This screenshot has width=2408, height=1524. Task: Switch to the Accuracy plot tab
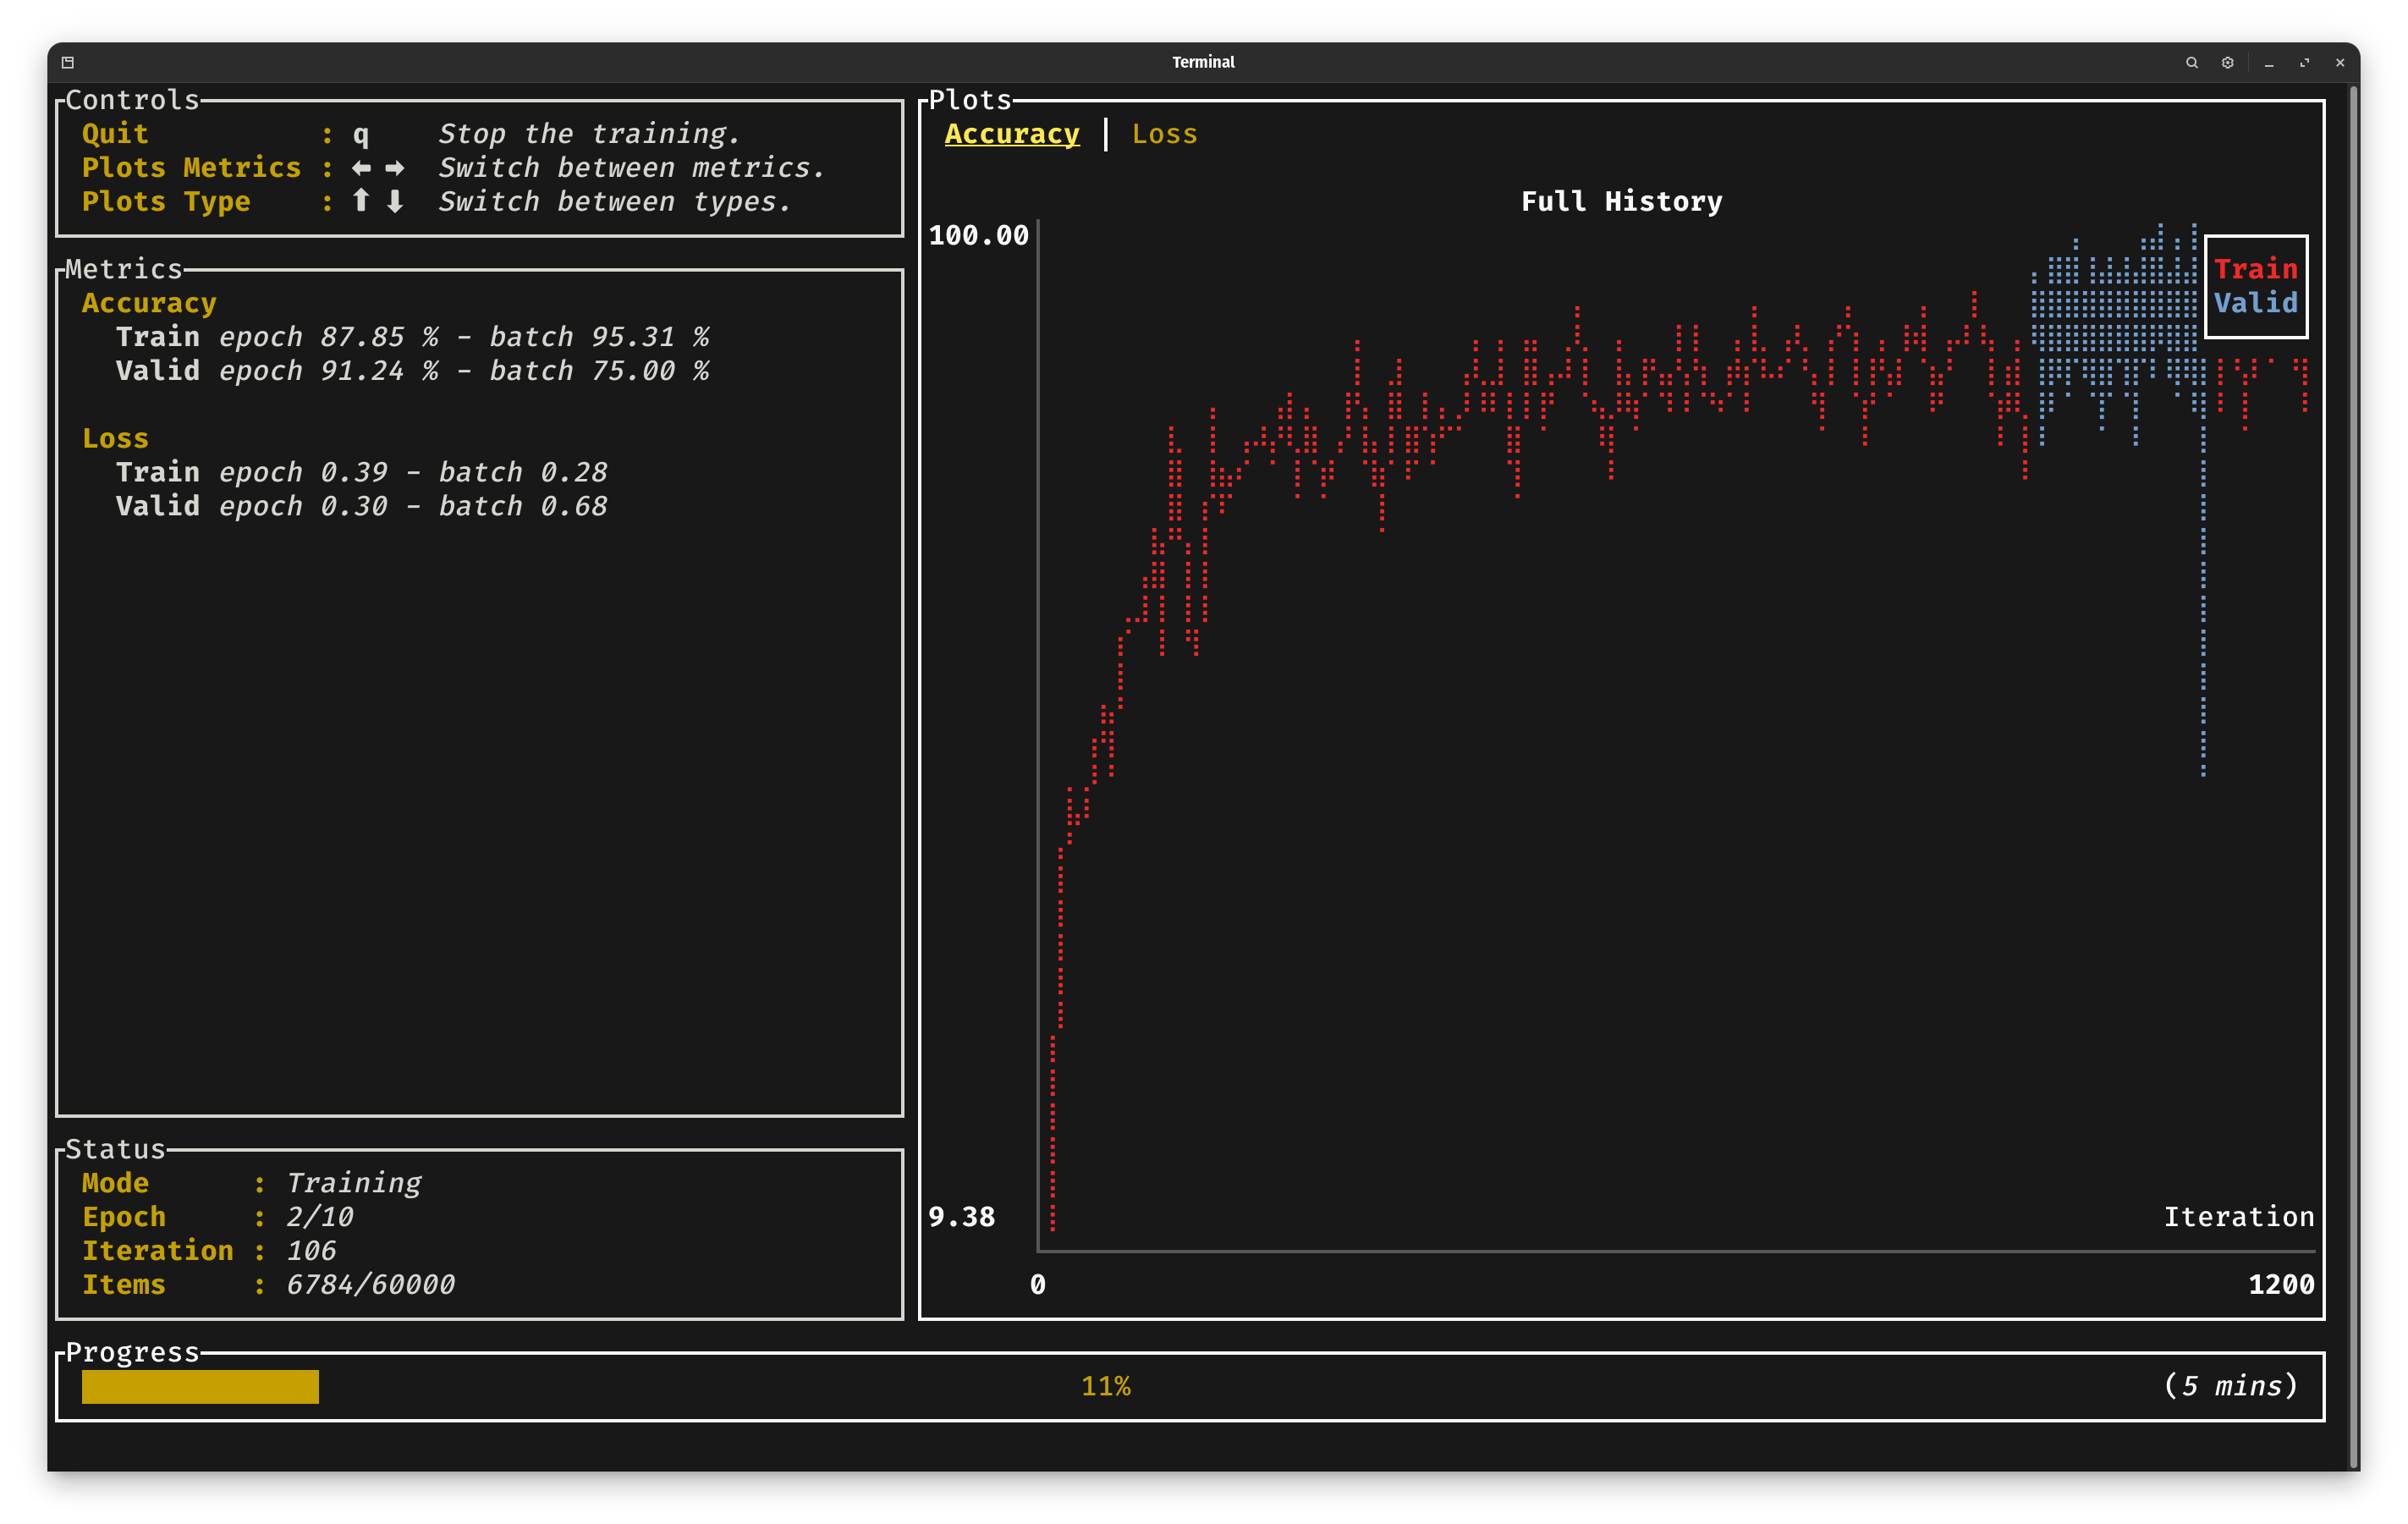point(1011,134)
